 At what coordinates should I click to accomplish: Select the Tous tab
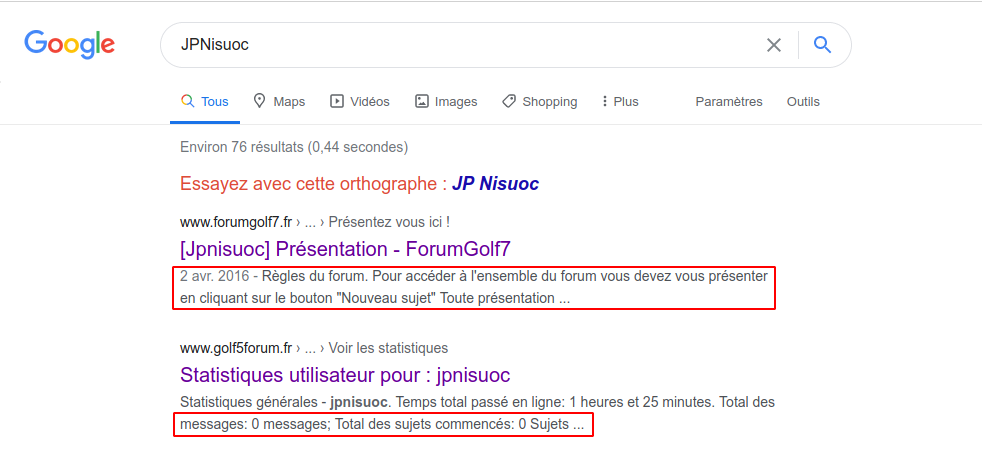pyautogui.click(x=205, y=101)
